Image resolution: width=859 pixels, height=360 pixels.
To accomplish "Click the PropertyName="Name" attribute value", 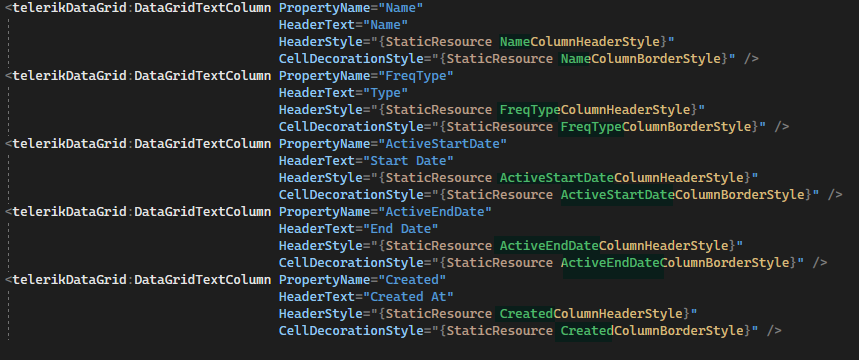I will tap(401, 8).
